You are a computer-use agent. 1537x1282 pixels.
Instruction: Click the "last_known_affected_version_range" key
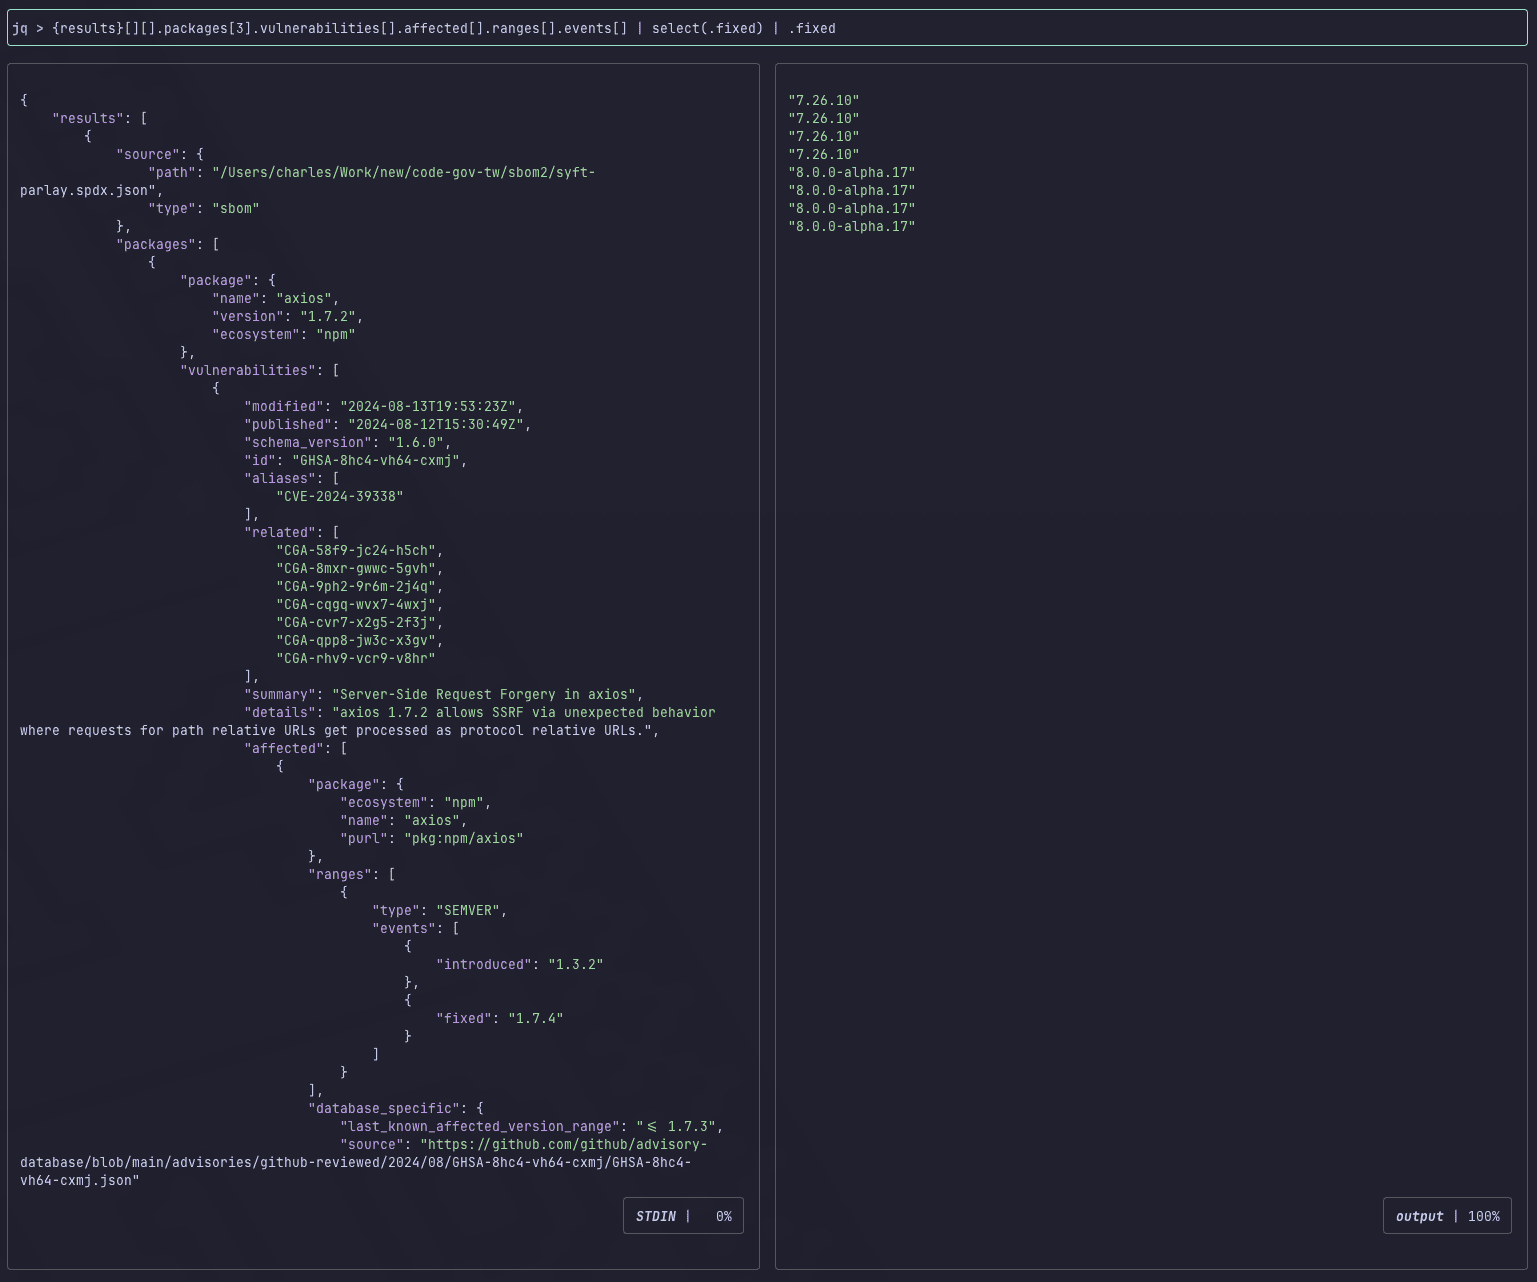480,1126
